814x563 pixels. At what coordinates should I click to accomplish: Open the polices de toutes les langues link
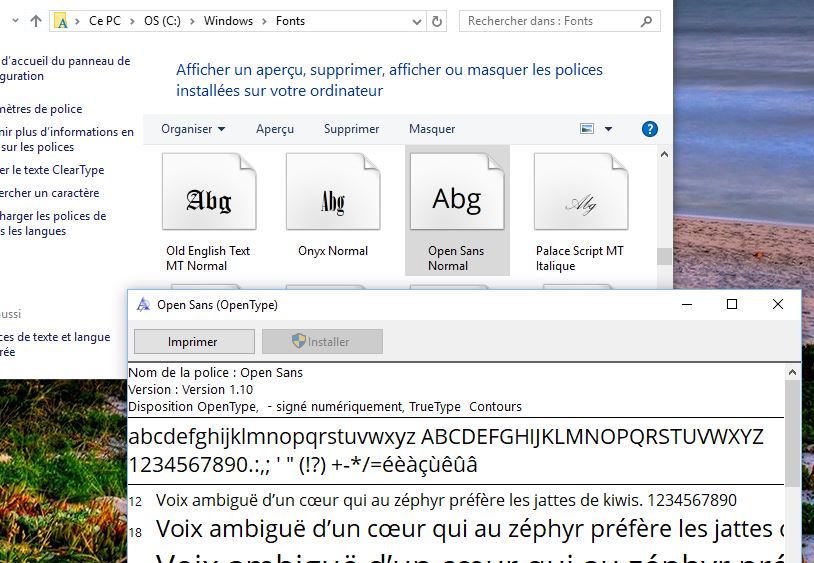pos(53,223)
